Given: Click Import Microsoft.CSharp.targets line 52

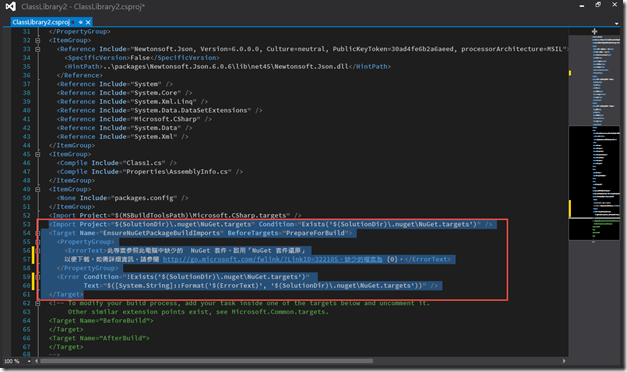Looking at the screenshot, I should [x=175, y=216].
